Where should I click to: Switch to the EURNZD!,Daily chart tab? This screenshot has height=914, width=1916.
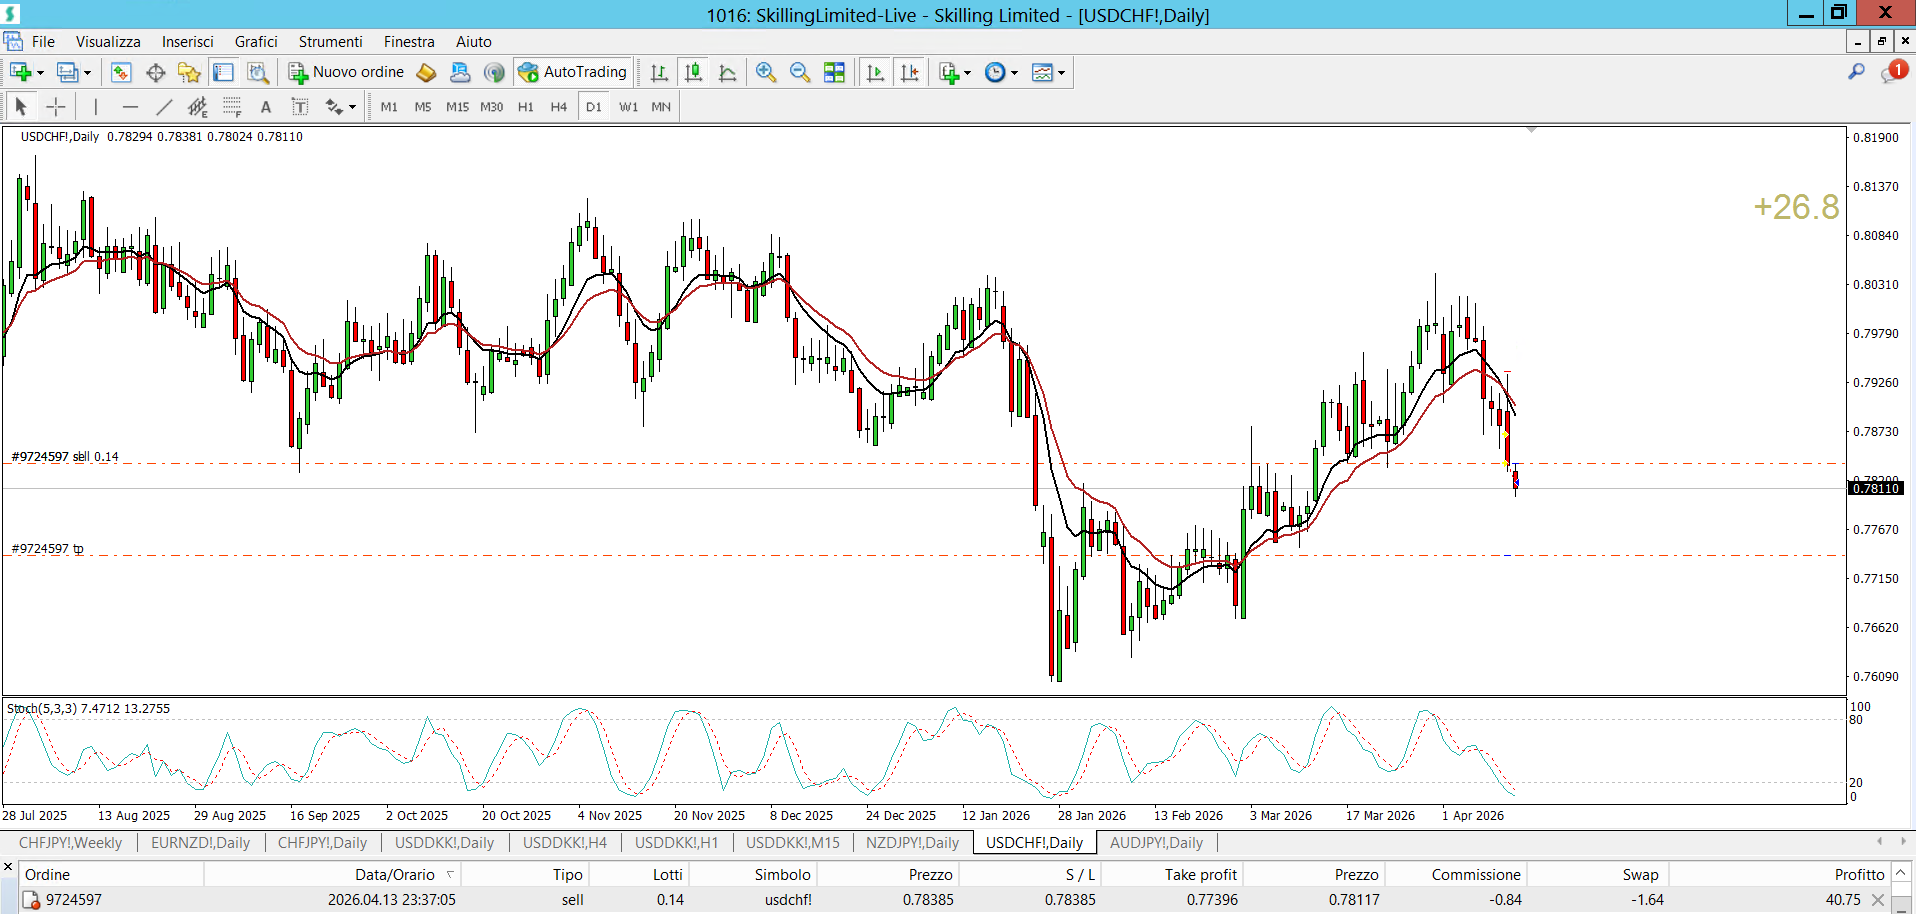point(200,843)
